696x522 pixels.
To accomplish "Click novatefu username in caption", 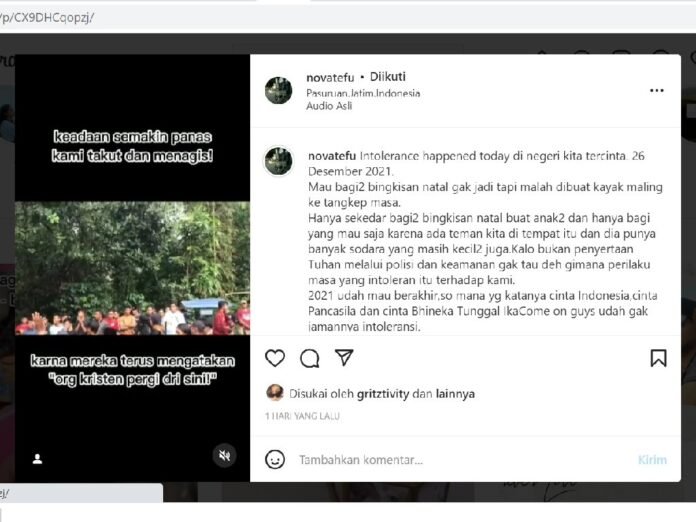I will tap(332, 156).
